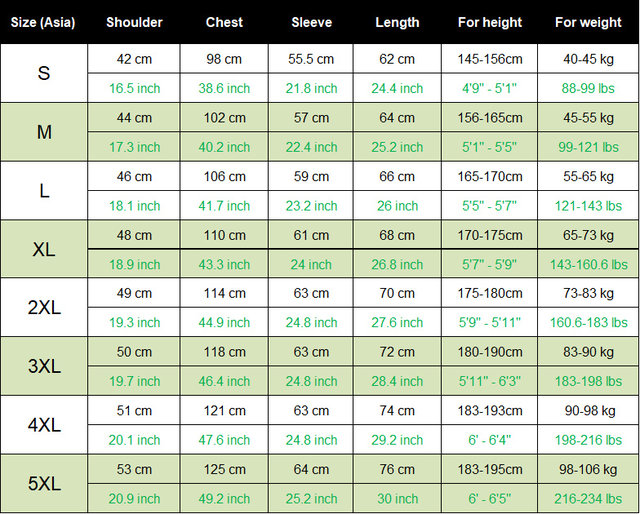Click the "Shoulder" column header

[x=134, y=22]
